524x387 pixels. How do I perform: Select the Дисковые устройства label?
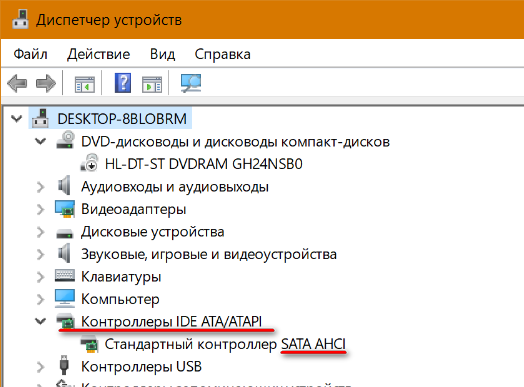(x=152, y=232)
